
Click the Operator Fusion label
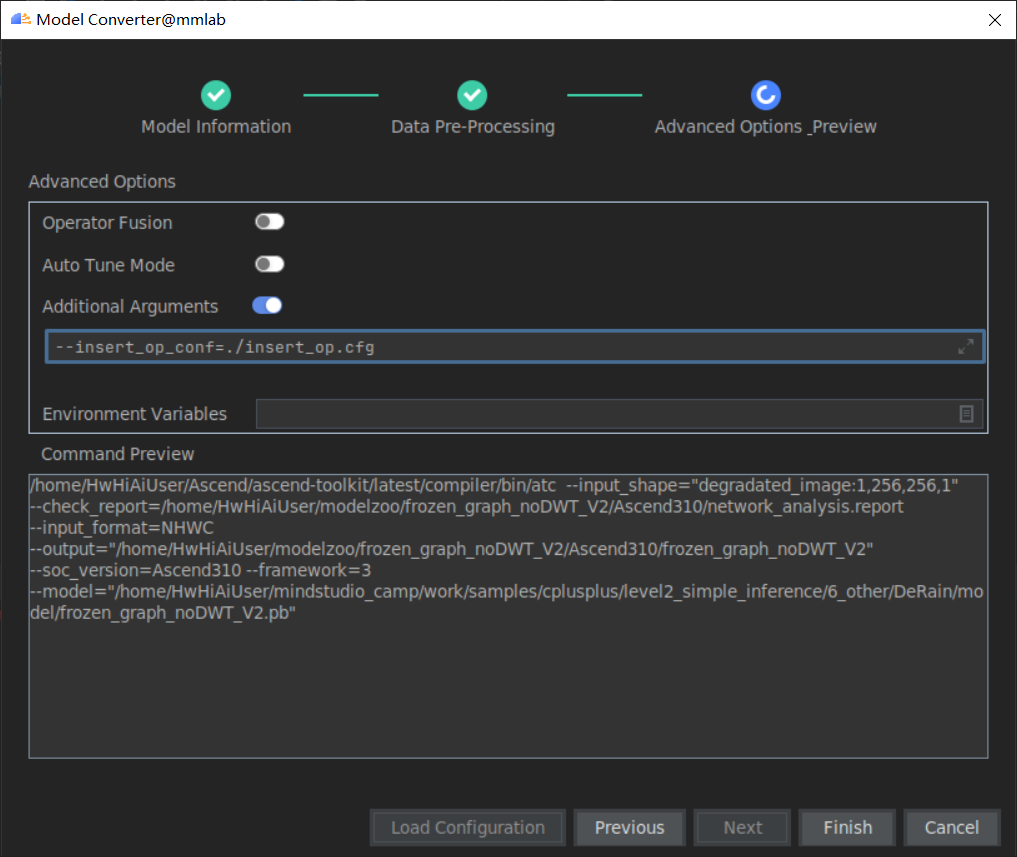point(107,223)
